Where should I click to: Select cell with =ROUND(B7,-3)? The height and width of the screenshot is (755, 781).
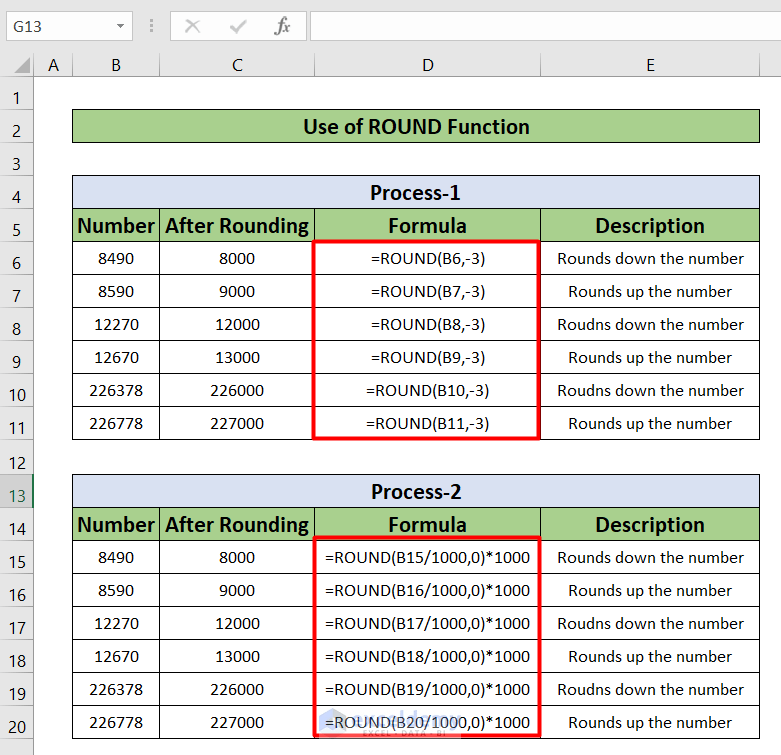pyautogui.click(x=427, y=291)
